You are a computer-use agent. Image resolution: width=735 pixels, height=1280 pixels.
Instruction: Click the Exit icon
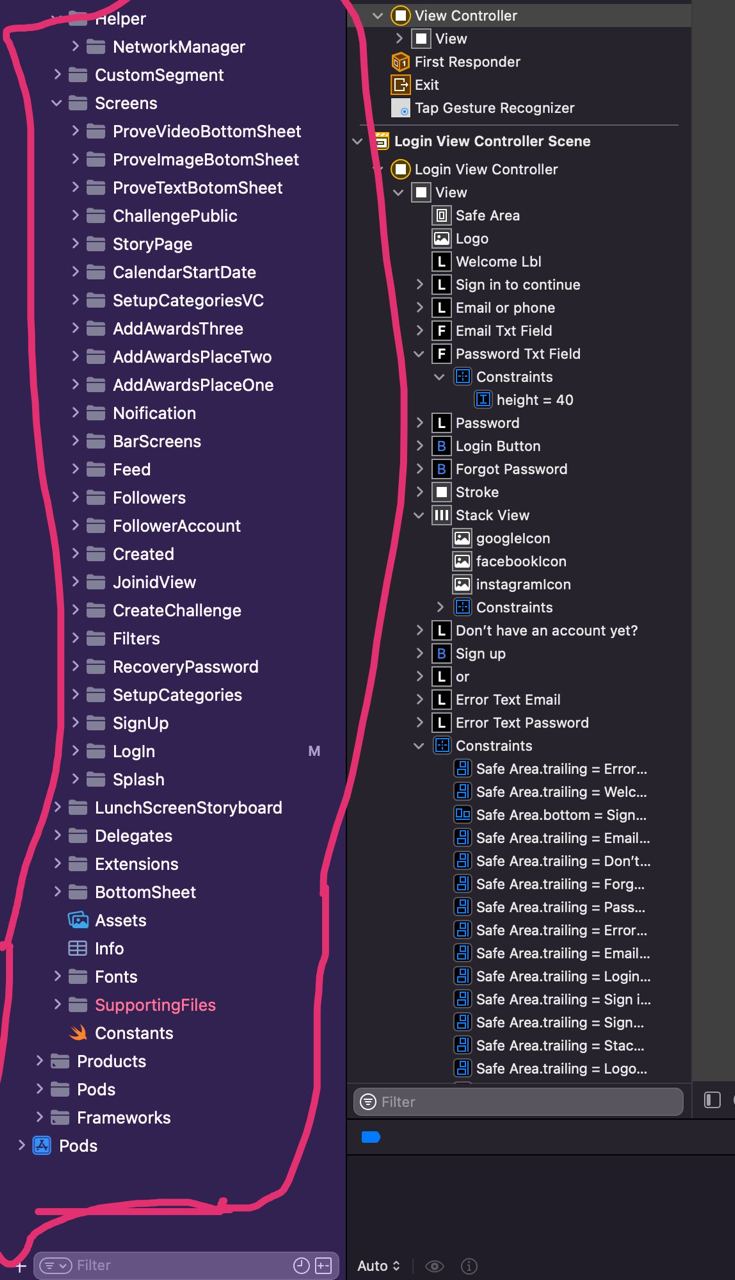[x=401, y=84]
